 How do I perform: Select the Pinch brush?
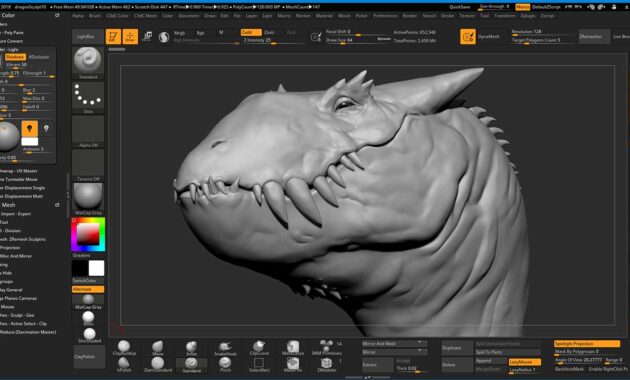pyautogui.click(x=225, y=364)
